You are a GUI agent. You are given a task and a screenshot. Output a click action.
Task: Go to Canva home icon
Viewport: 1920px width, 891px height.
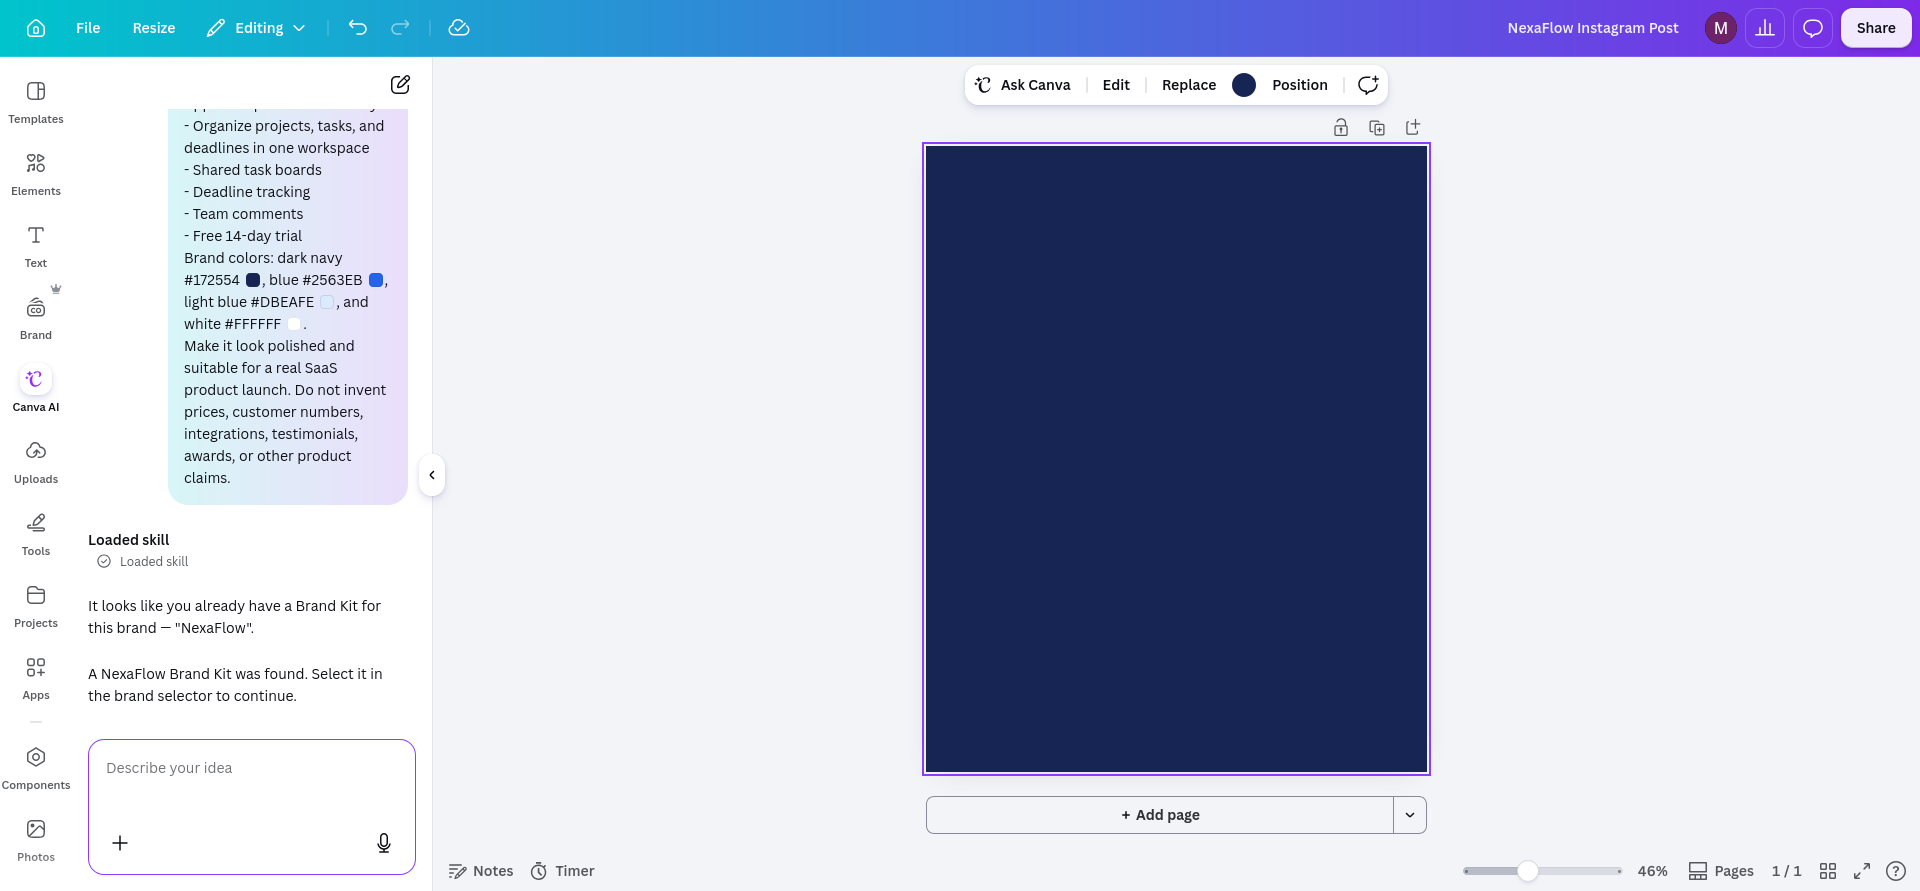pyautogui.click(x=36, y=28)
